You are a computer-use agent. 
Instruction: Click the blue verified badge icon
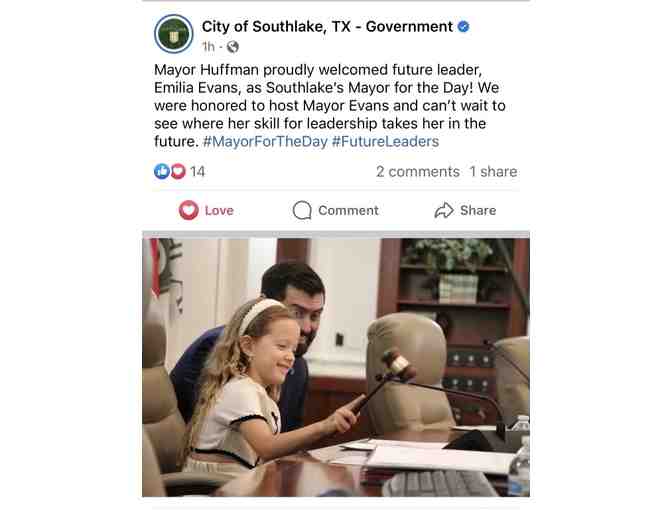pos(463,27)
